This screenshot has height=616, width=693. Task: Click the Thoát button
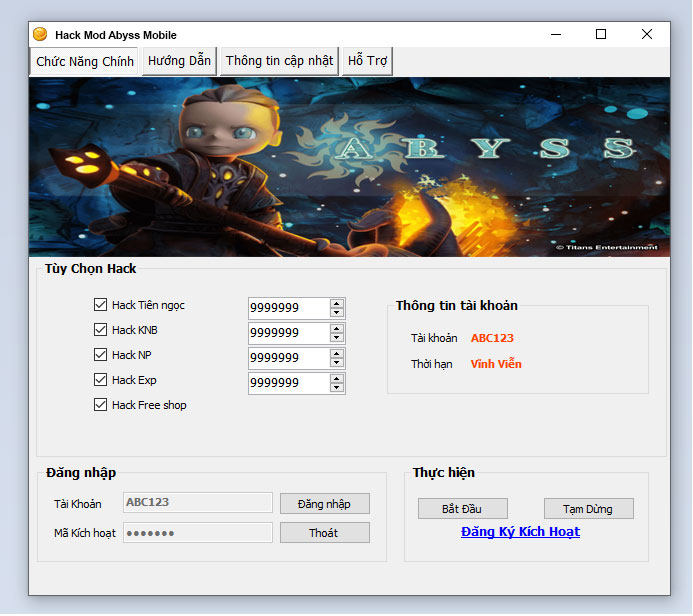pyautogui.click(x=324, y=533)
